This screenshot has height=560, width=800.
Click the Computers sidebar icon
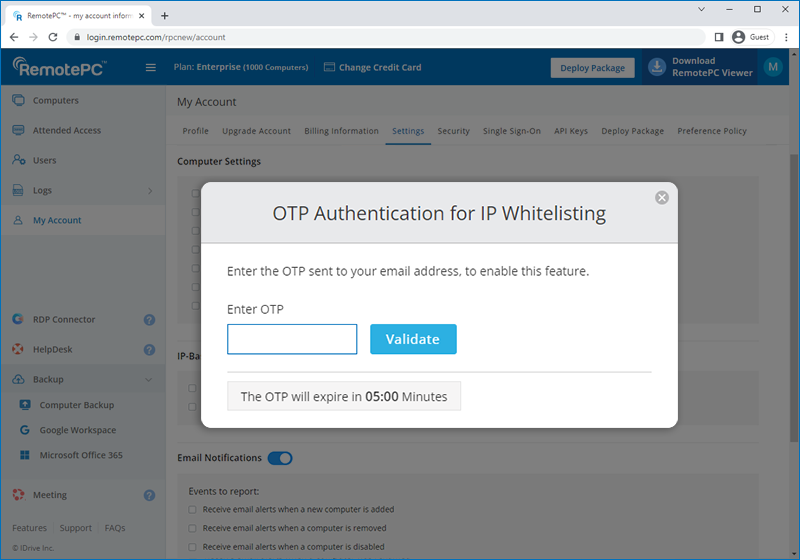[18, 101]
